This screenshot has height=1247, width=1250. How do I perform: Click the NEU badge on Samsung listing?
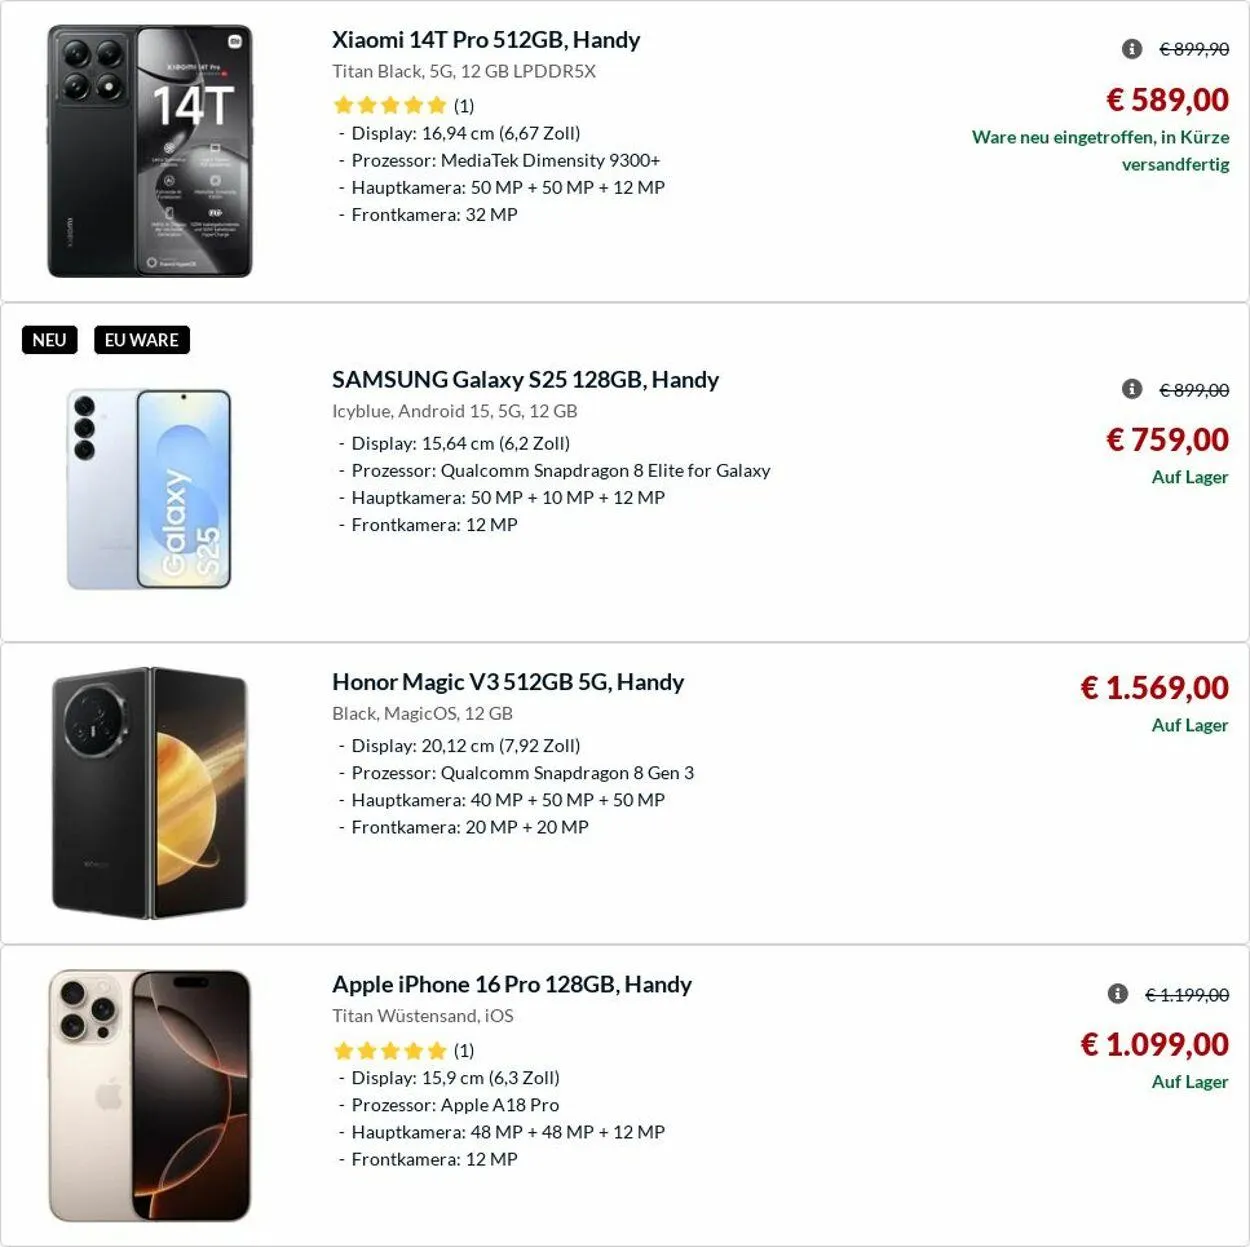click(x=49, y=340)
